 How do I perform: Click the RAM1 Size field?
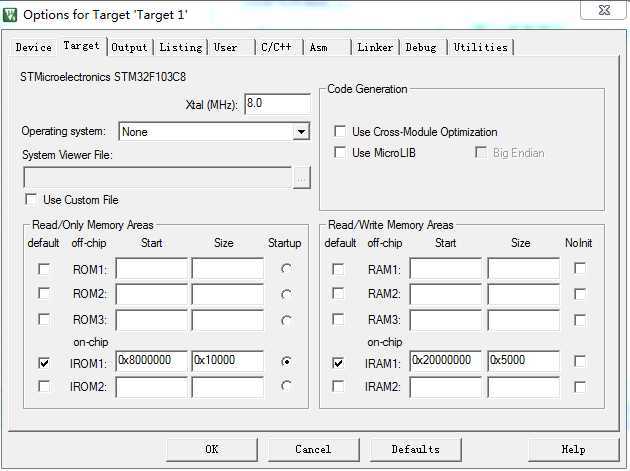[x=524, y=268]
